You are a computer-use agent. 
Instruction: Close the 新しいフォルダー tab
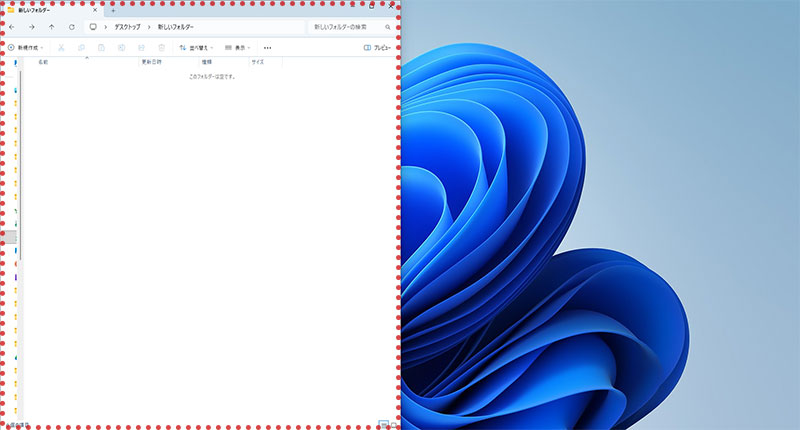click(x=95, y=10)
